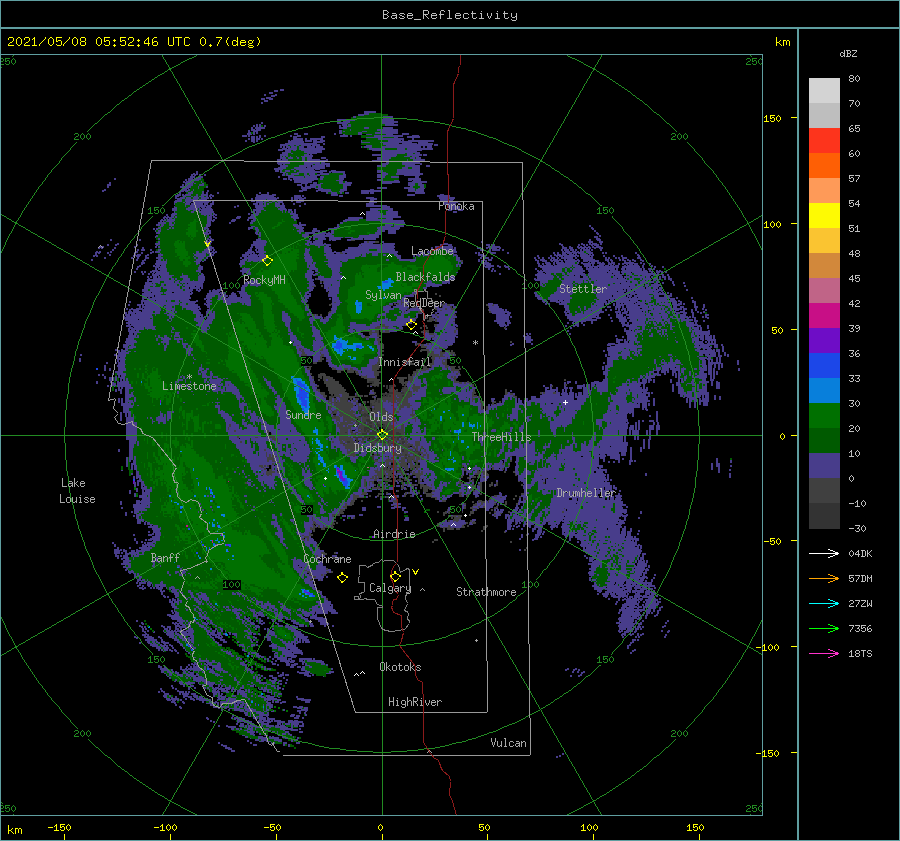Click the yellow diamond marker below RedDeer
Screen dimensions: 900x841
pyautogui.click(x=412, y=325)
